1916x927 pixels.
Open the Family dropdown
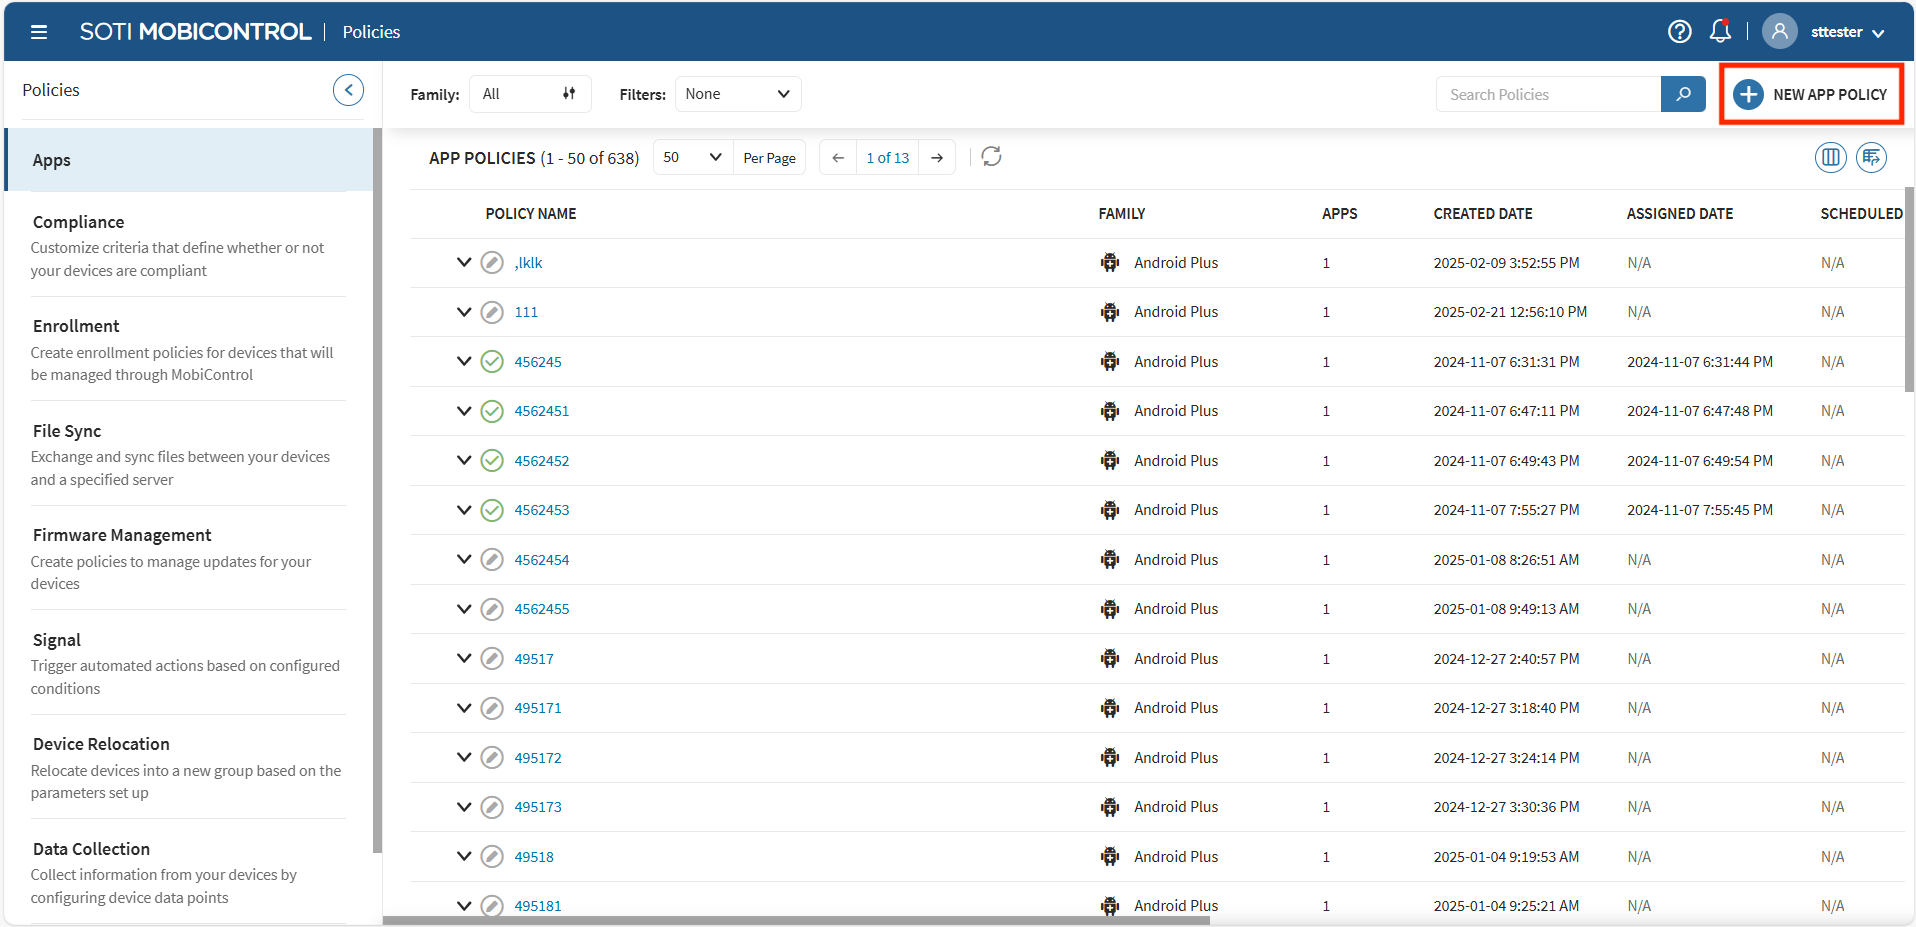point(529,94)
